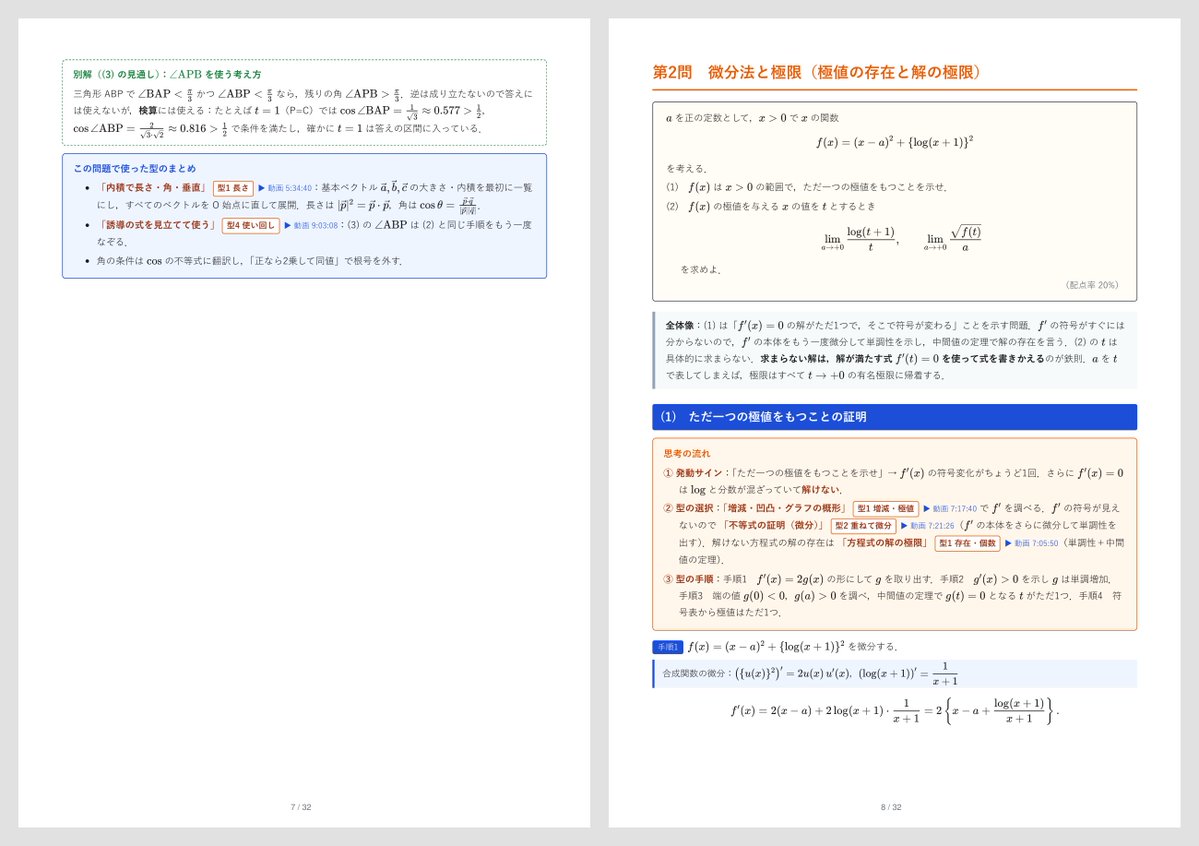Click the ② 型の選択 label
The width and height of the screenshot is (1199, 846).
[688, 509]
